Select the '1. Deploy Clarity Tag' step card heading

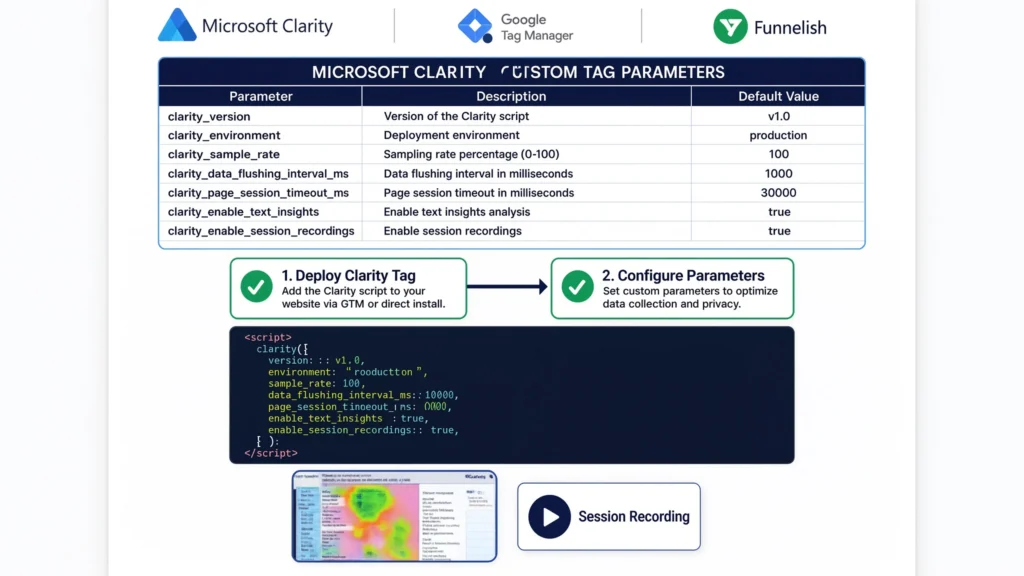pos(348,276)
